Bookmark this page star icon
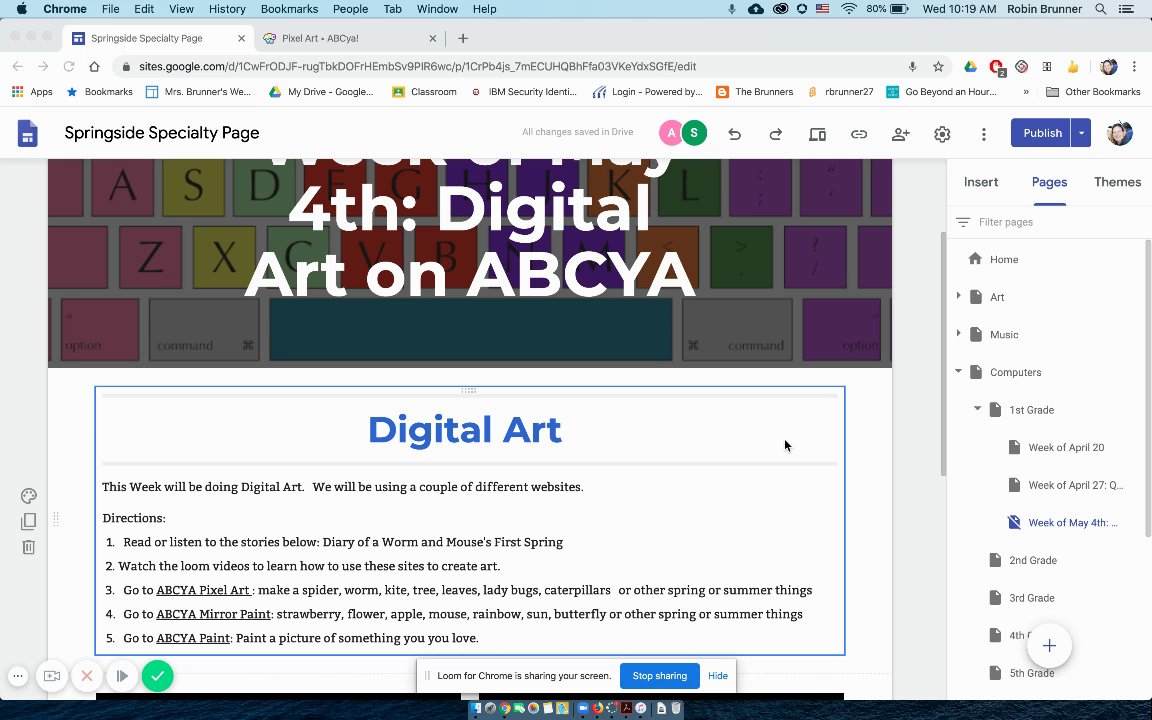Image resolution: width=1152 pixels, height=720 pixels. pyautogui.click(x=938, y=66)
